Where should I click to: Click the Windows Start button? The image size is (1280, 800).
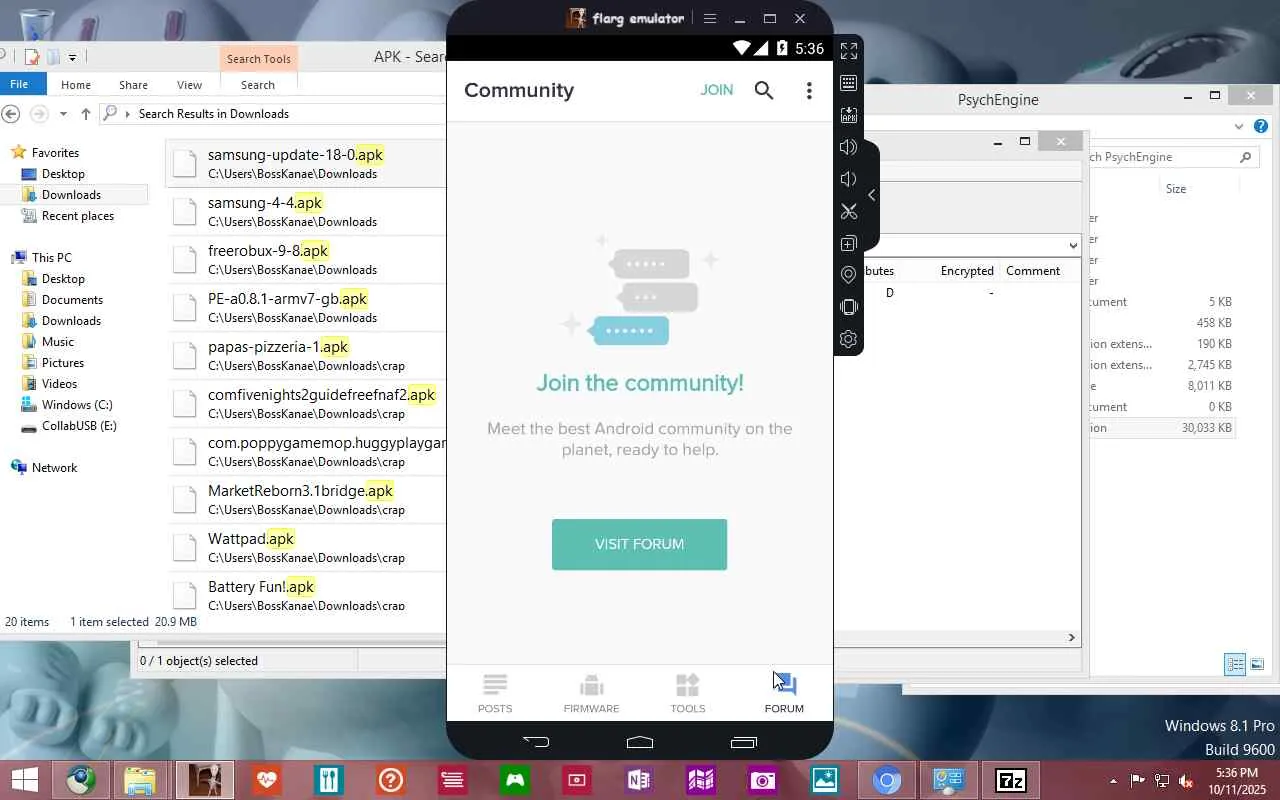(24, 780)
